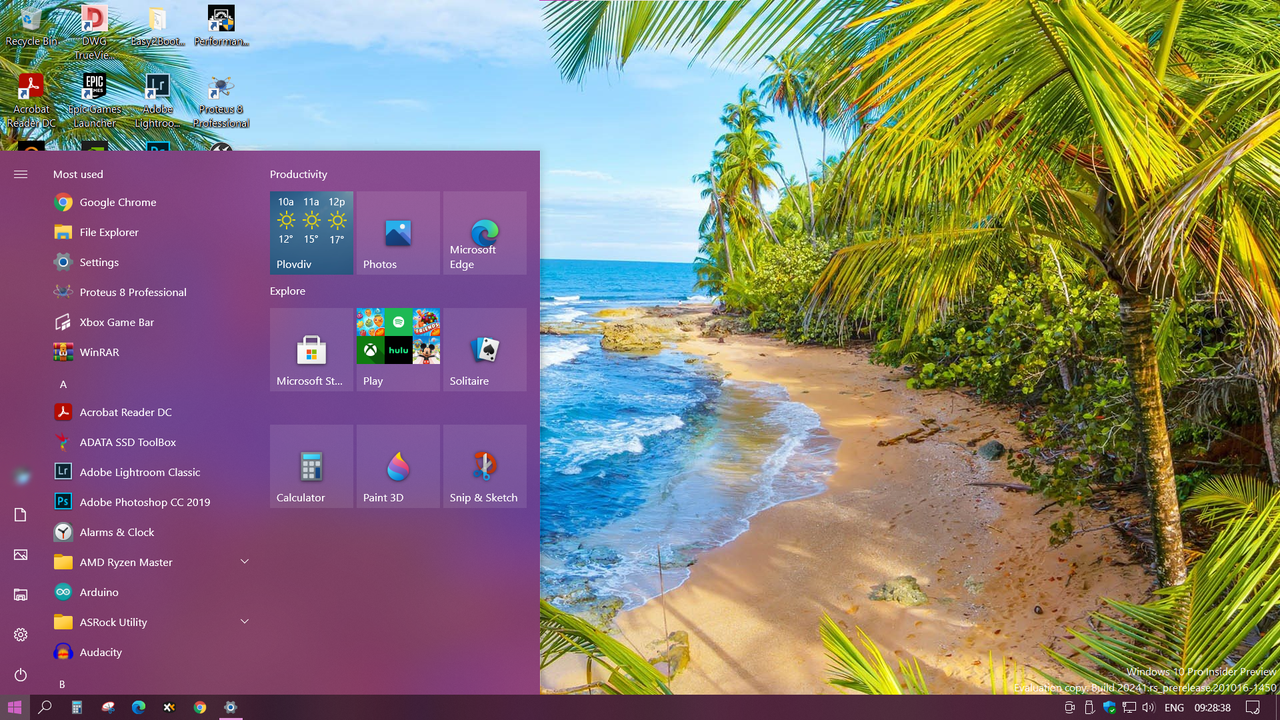Open Audacity from the app list
This screenshot has height=720, width=1280.
tap(150, 652)
